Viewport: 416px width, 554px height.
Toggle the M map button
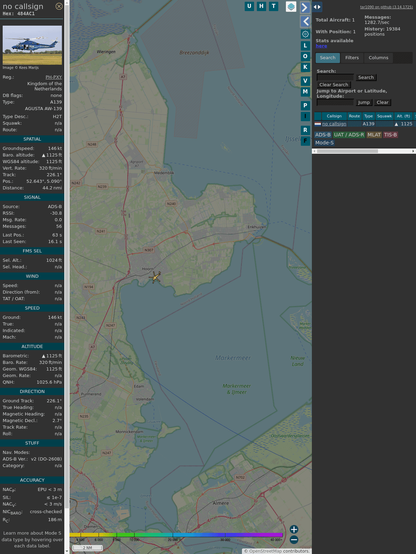coord(305,92)
